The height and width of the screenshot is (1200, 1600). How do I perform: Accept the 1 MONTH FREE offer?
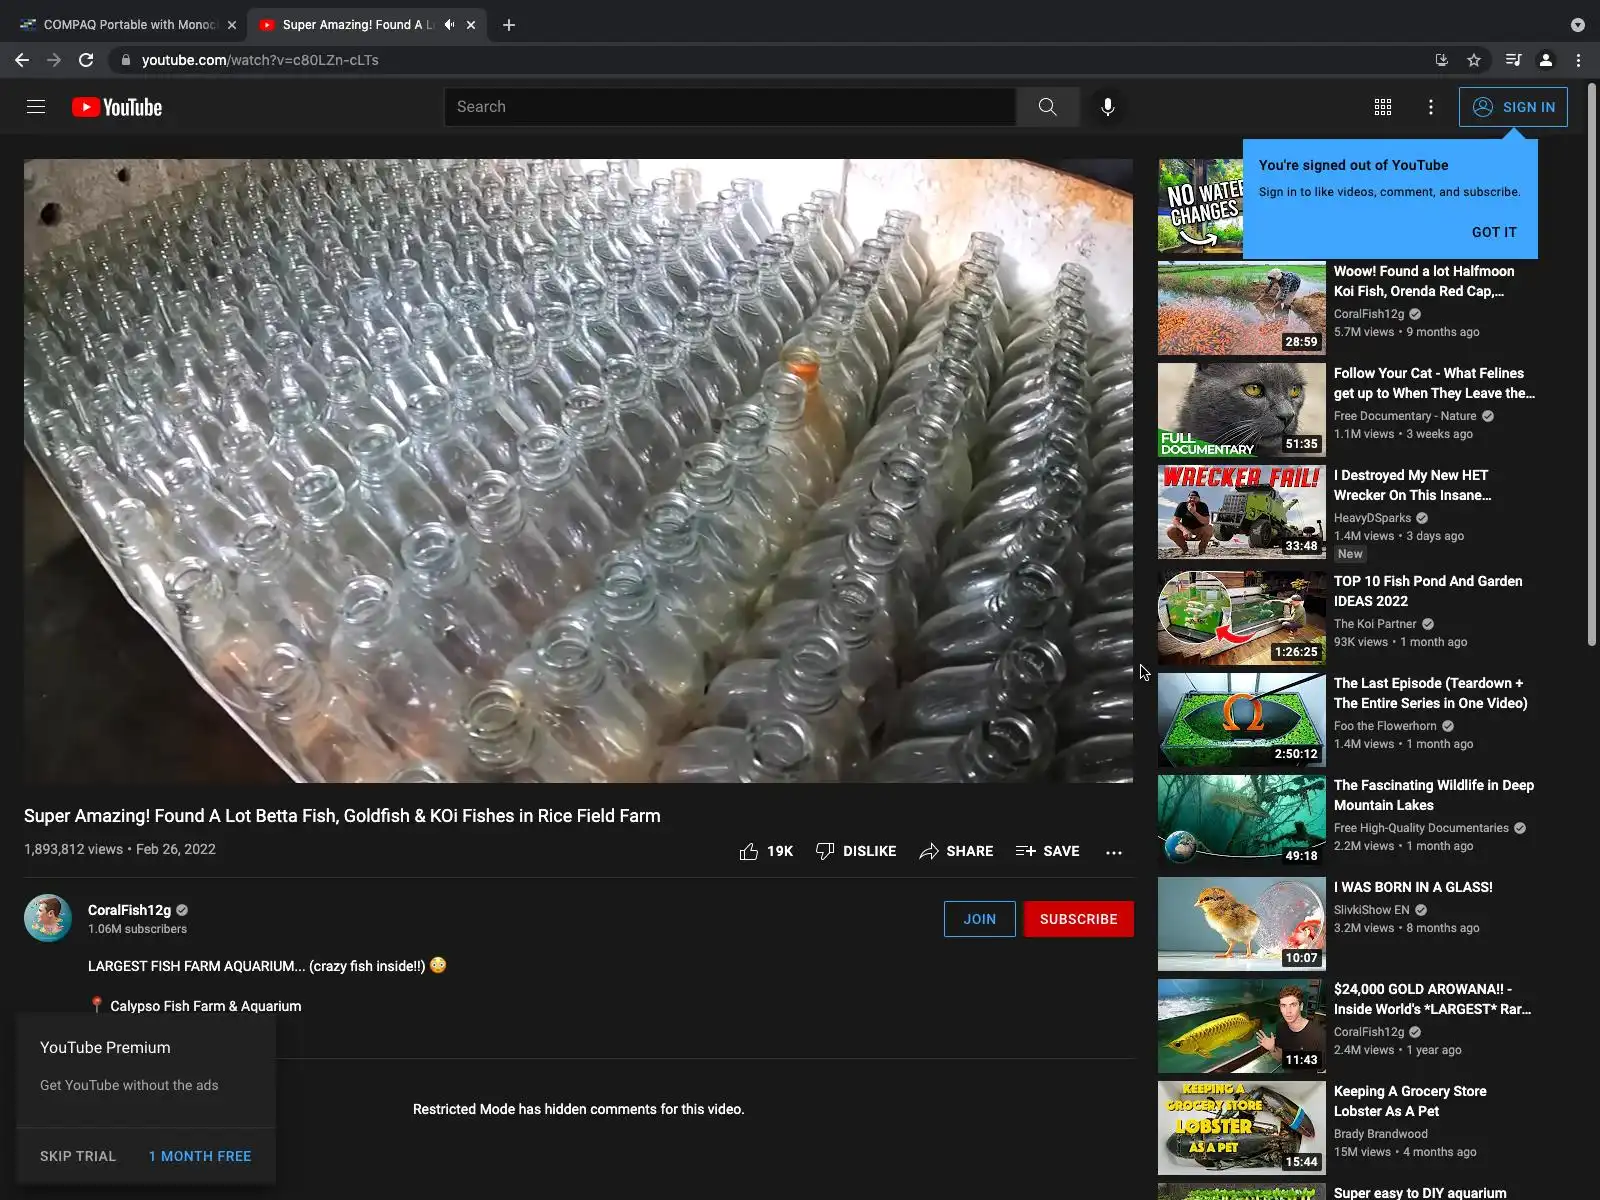(x=200, y=1156)
